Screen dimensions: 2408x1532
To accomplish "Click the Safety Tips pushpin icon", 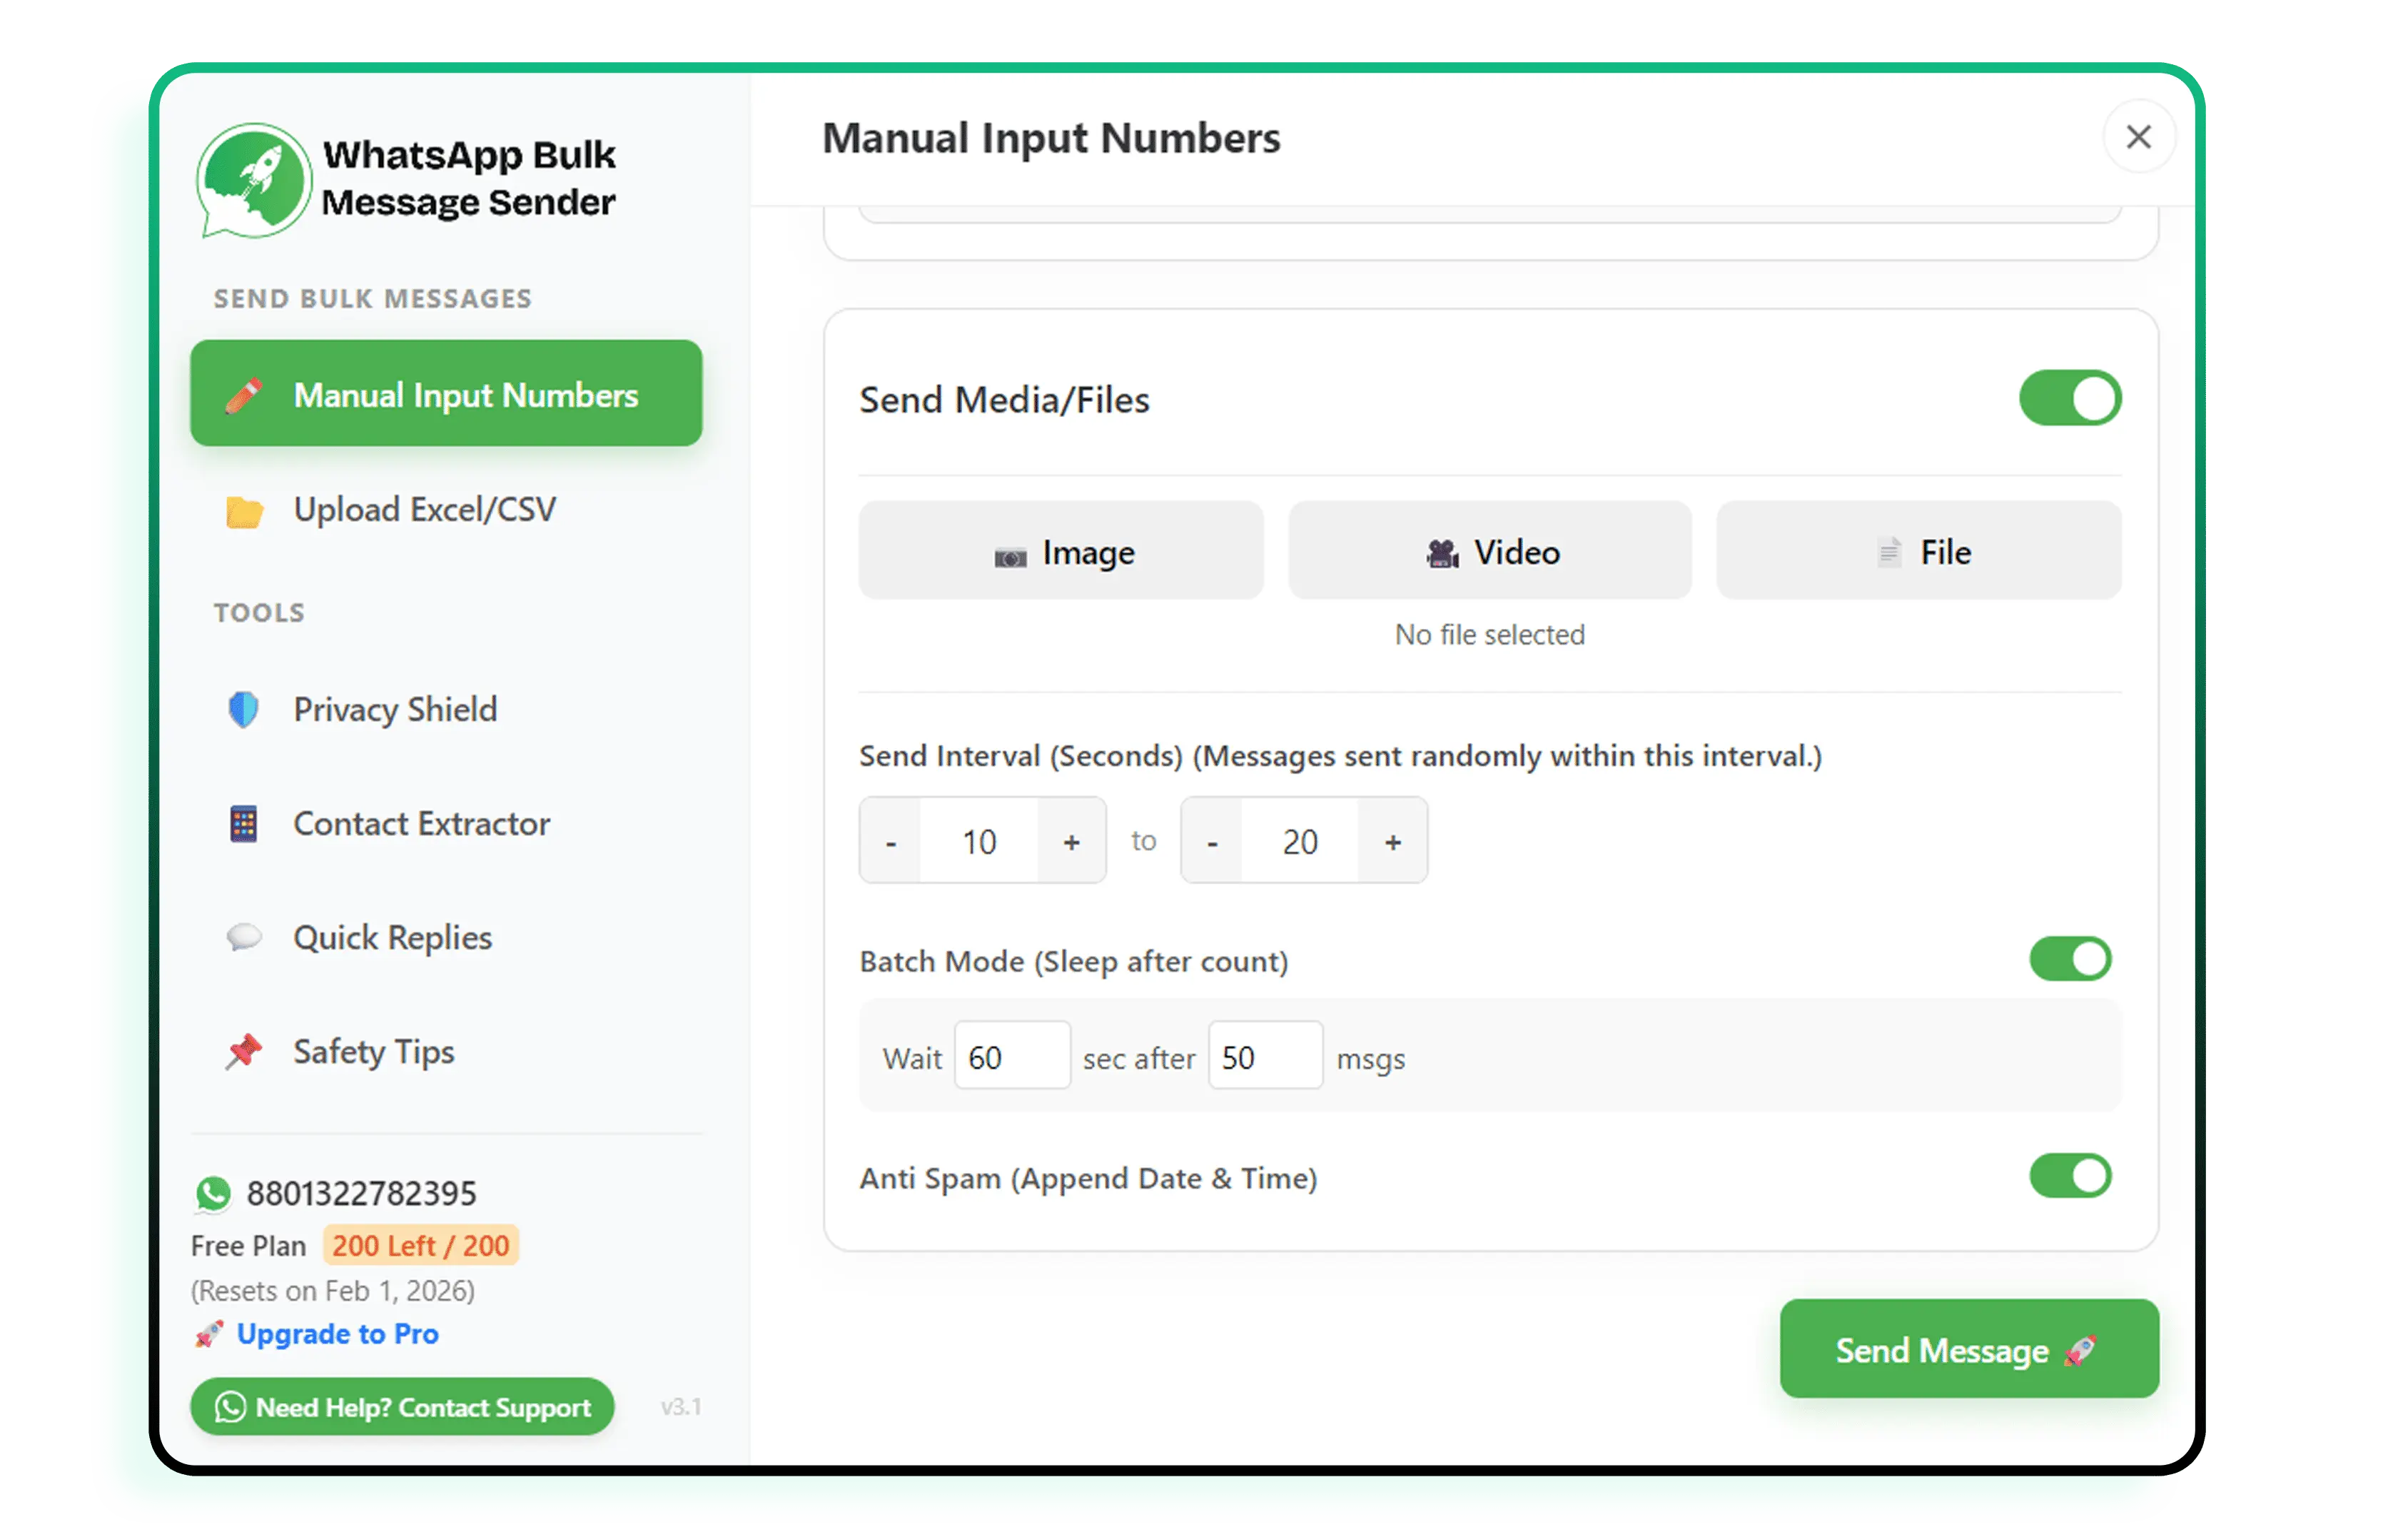I will click(243, 1052).
